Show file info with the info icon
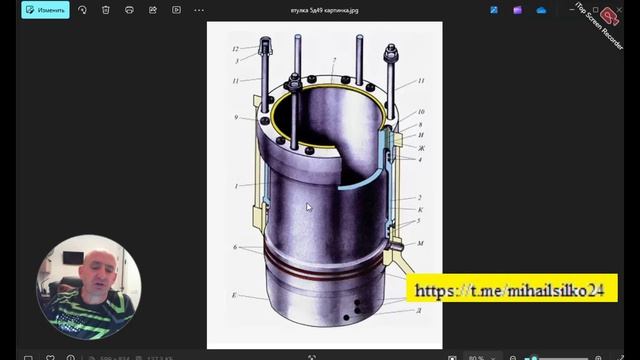 click(x=71, y=358)
